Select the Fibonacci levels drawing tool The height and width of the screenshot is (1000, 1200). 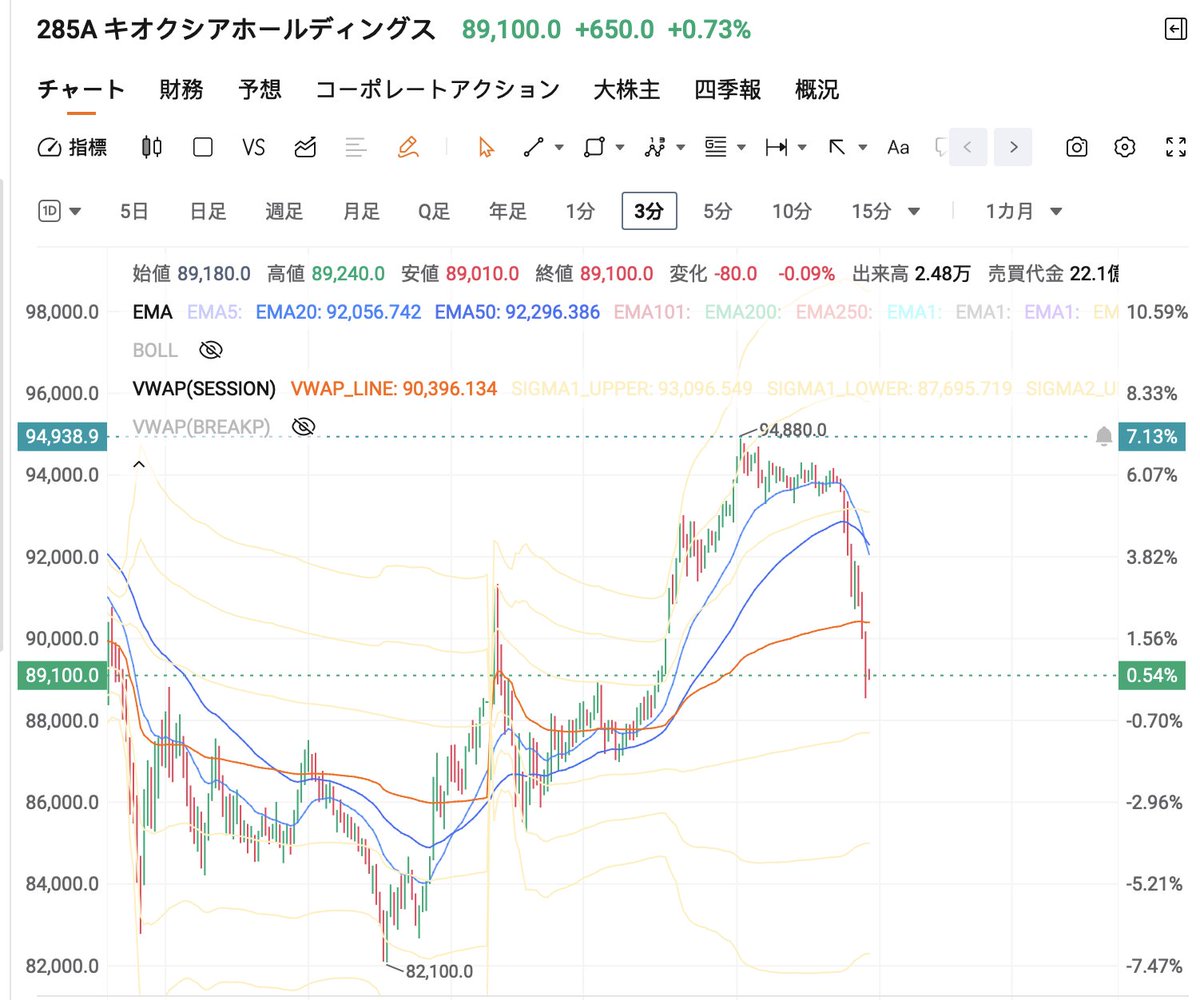[x=715, y=148]
